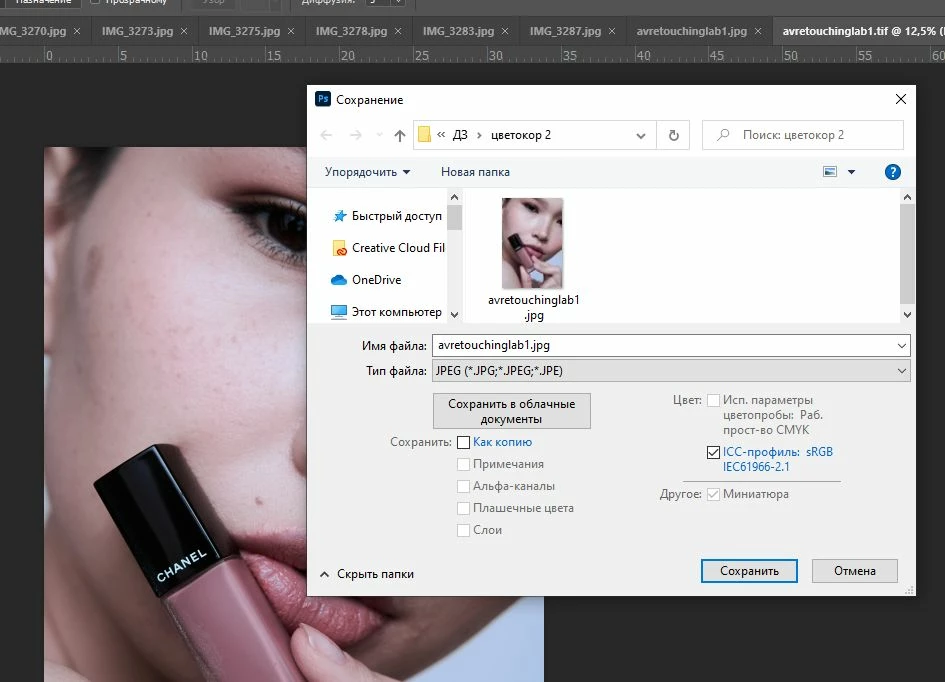
Task: Open Quick access (Быстрый доступ) location
Action: point(387,216)
